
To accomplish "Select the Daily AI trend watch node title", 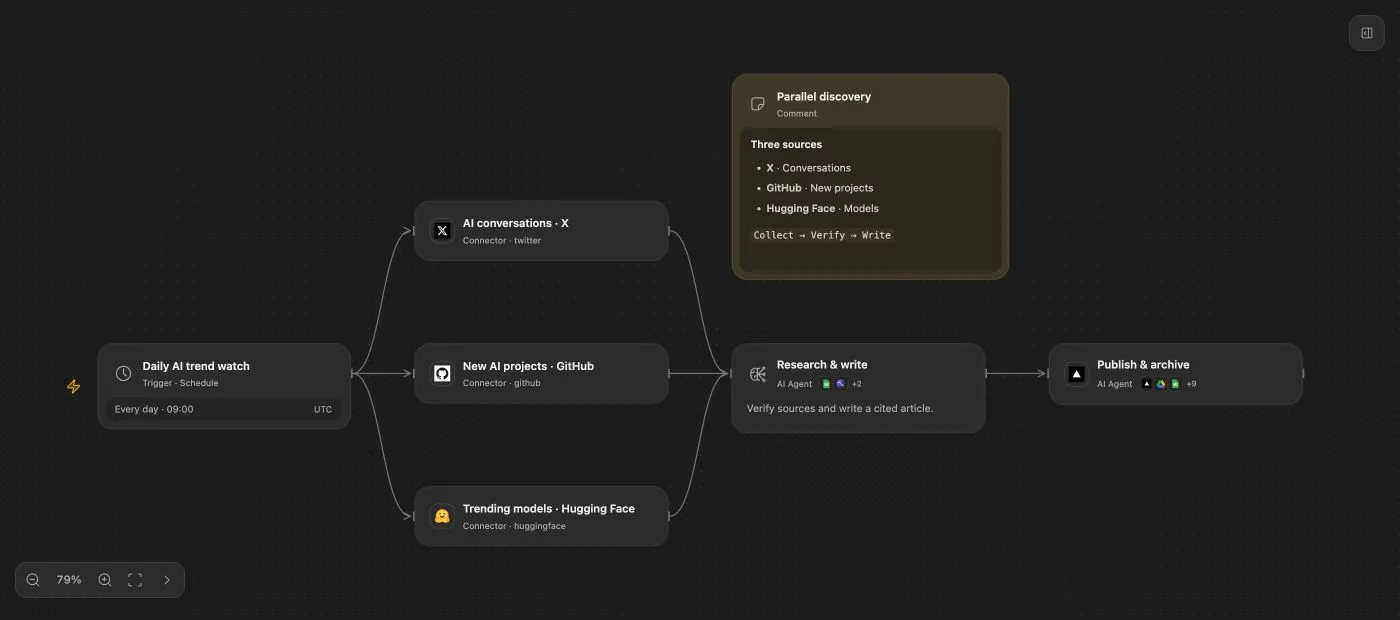I will click(196, 366).
